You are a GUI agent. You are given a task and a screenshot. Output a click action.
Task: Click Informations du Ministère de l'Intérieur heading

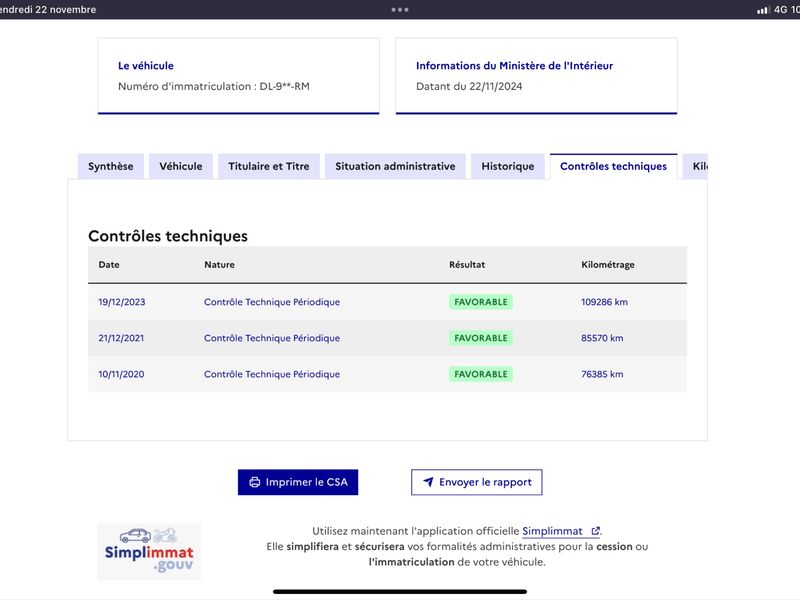click(x=514, y=66)
